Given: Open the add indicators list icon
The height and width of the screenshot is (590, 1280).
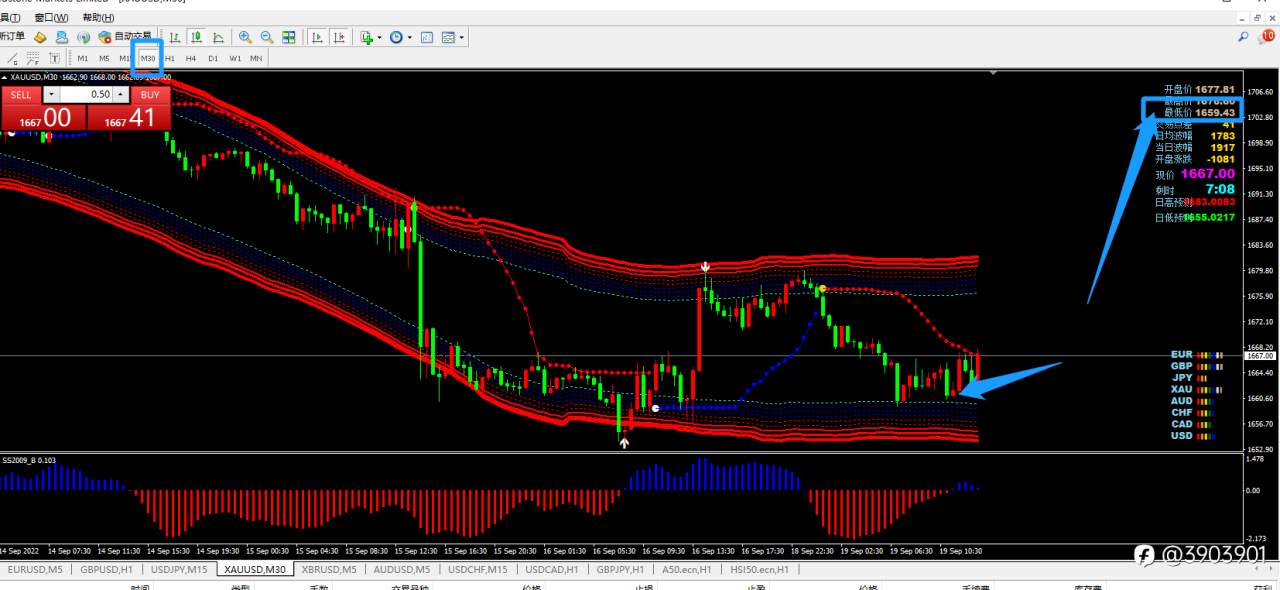Looking at the screenshot, I should point(367,37).
